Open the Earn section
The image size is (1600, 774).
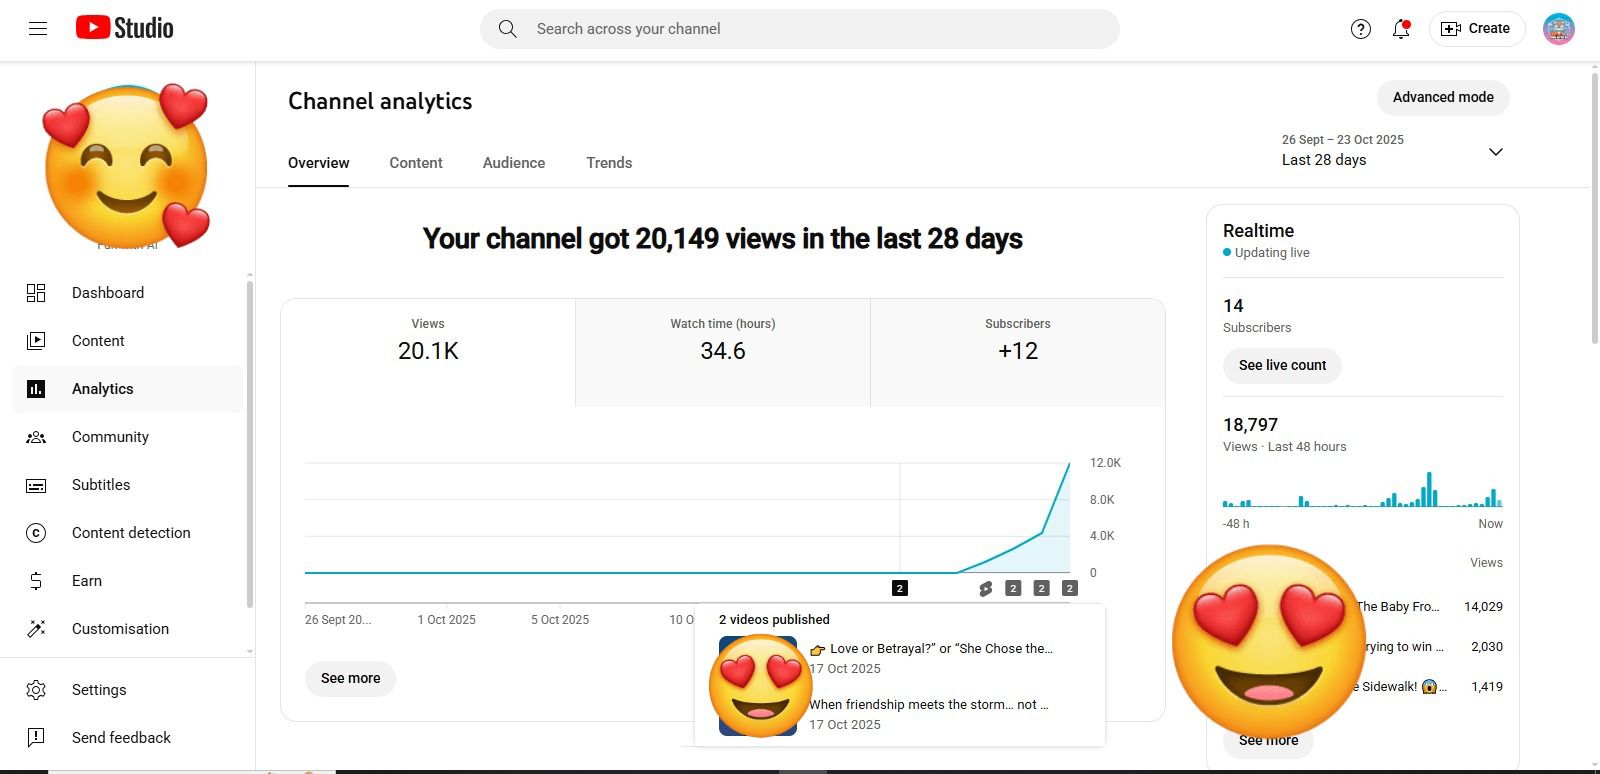click(x=87, y=581)
